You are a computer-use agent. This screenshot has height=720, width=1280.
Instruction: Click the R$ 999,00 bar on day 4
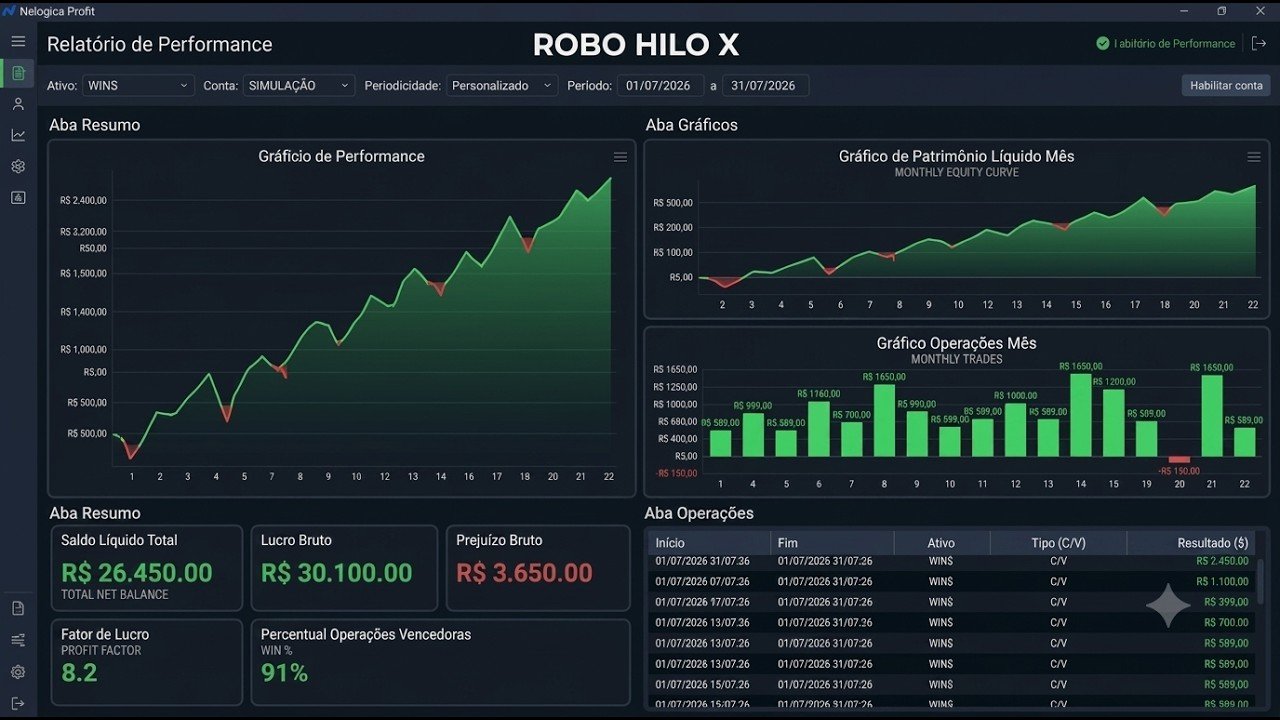tap(753, 435)
